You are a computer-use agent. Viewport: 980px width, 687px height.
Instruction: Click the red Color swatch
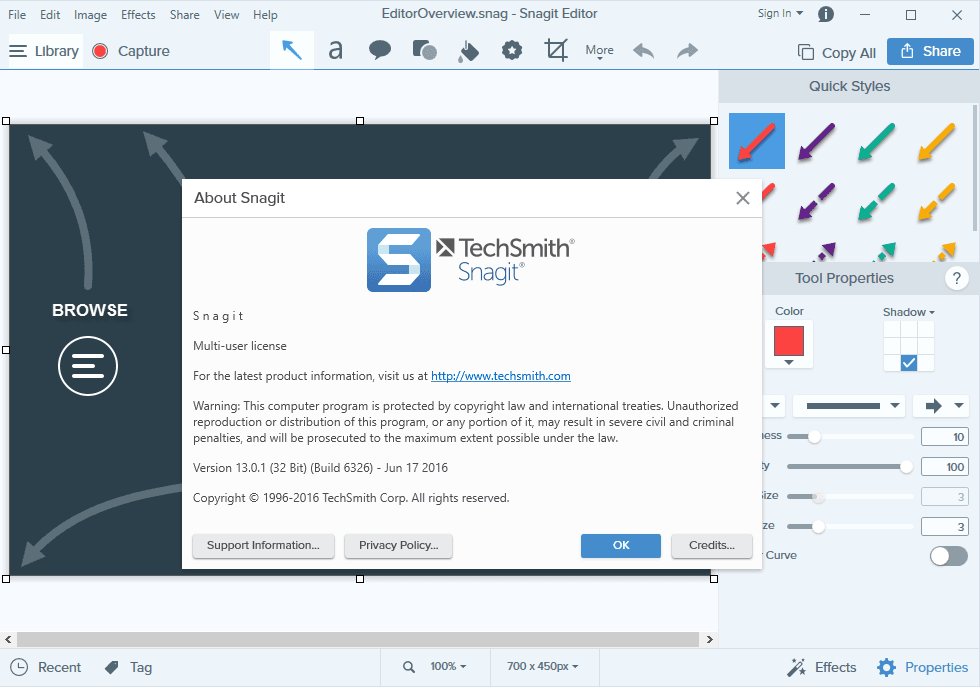pyautogui.click(x=789, y=341)
